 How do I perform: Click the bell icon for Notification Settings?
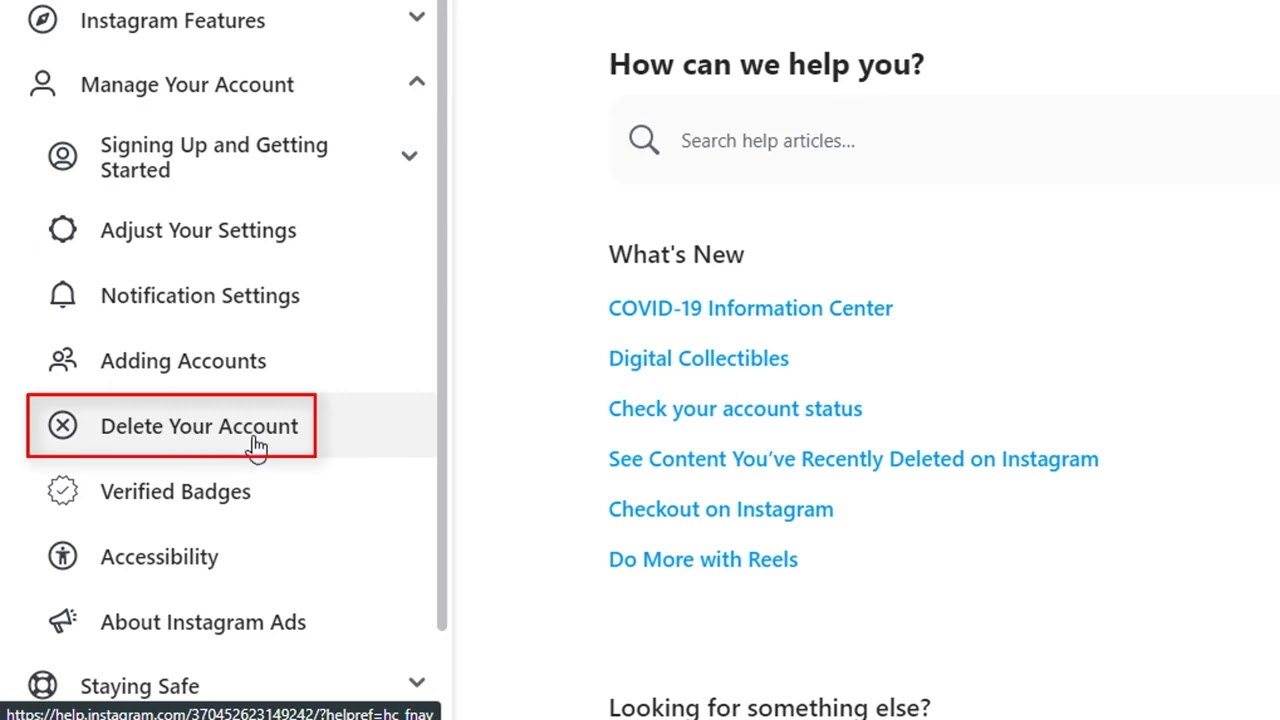coord(62,295)
